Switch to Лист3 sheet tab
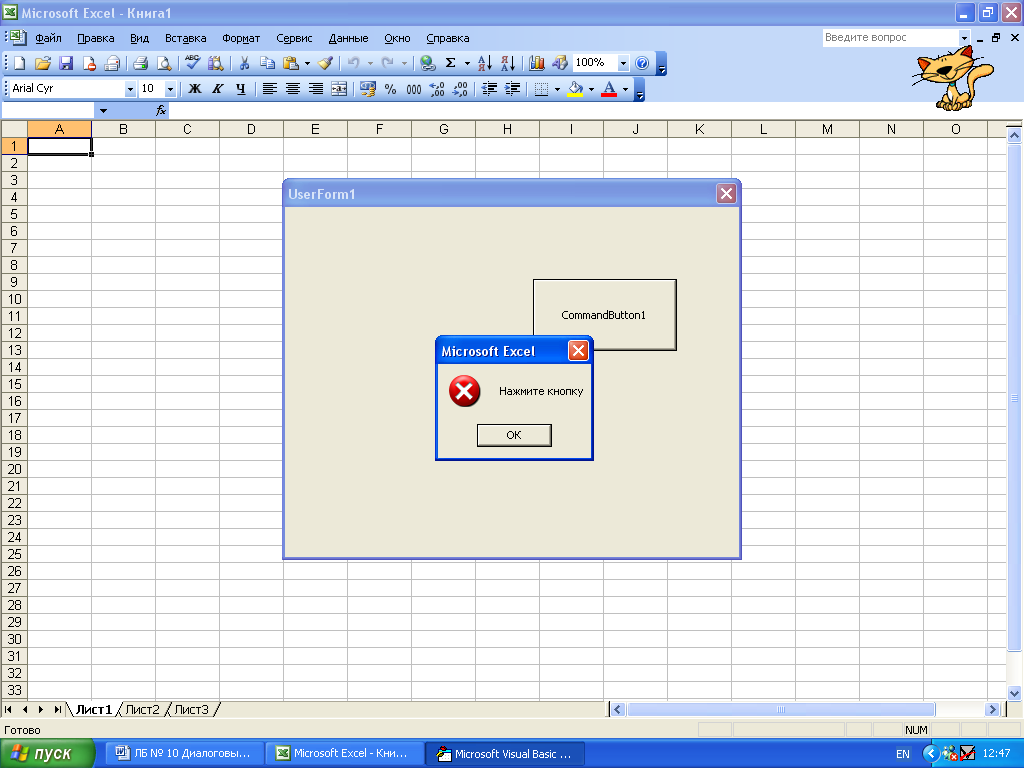The image size is (1024, 768). [x=191, y=709]
